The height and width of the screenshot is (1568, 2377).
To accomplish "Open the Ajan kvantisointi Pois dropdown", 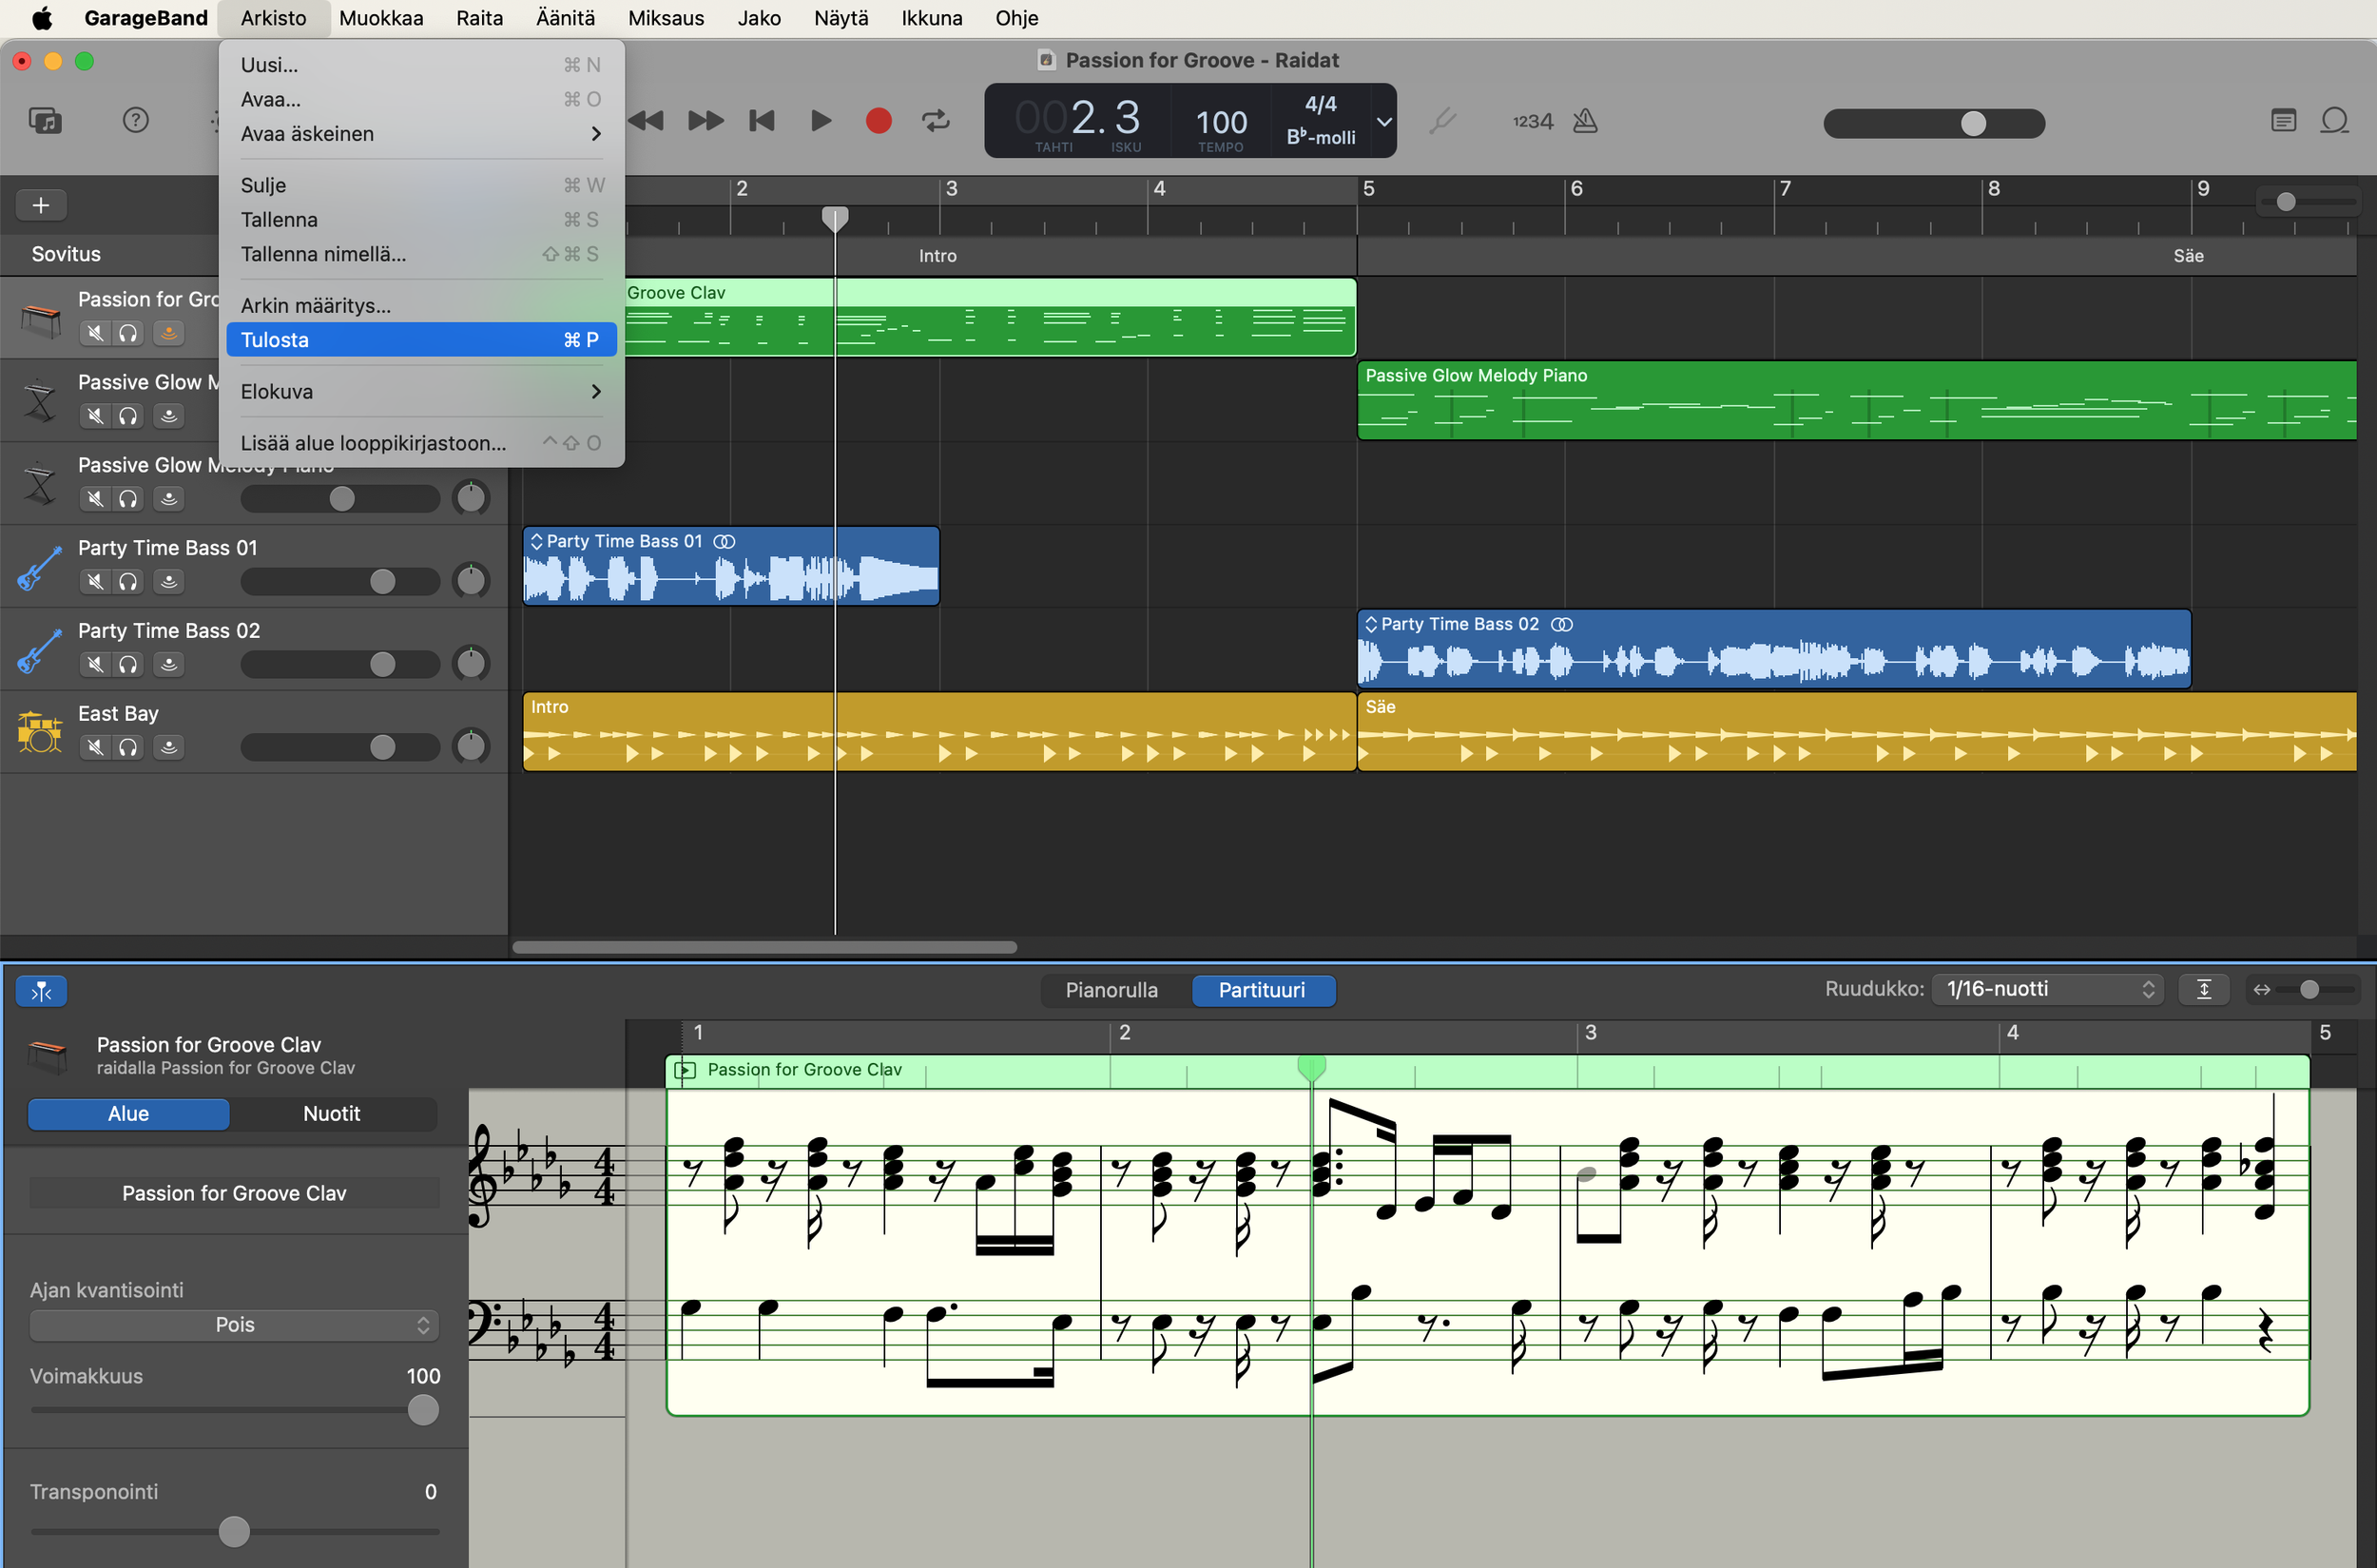I will point(234,1324).
